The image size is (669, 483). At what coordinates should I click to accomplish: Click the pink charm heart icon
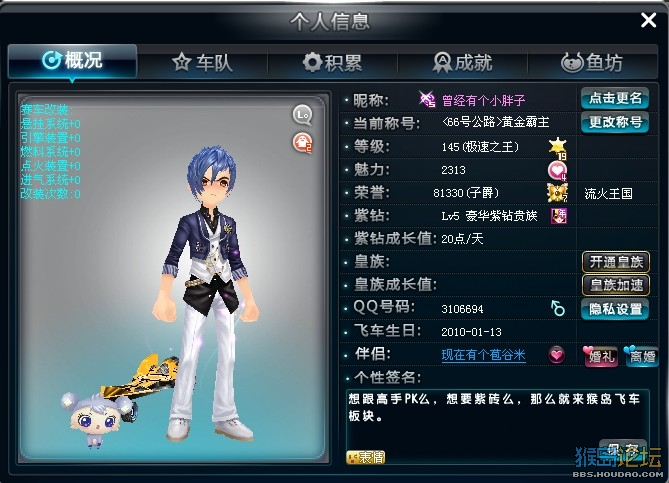click(x=557, y=171)
